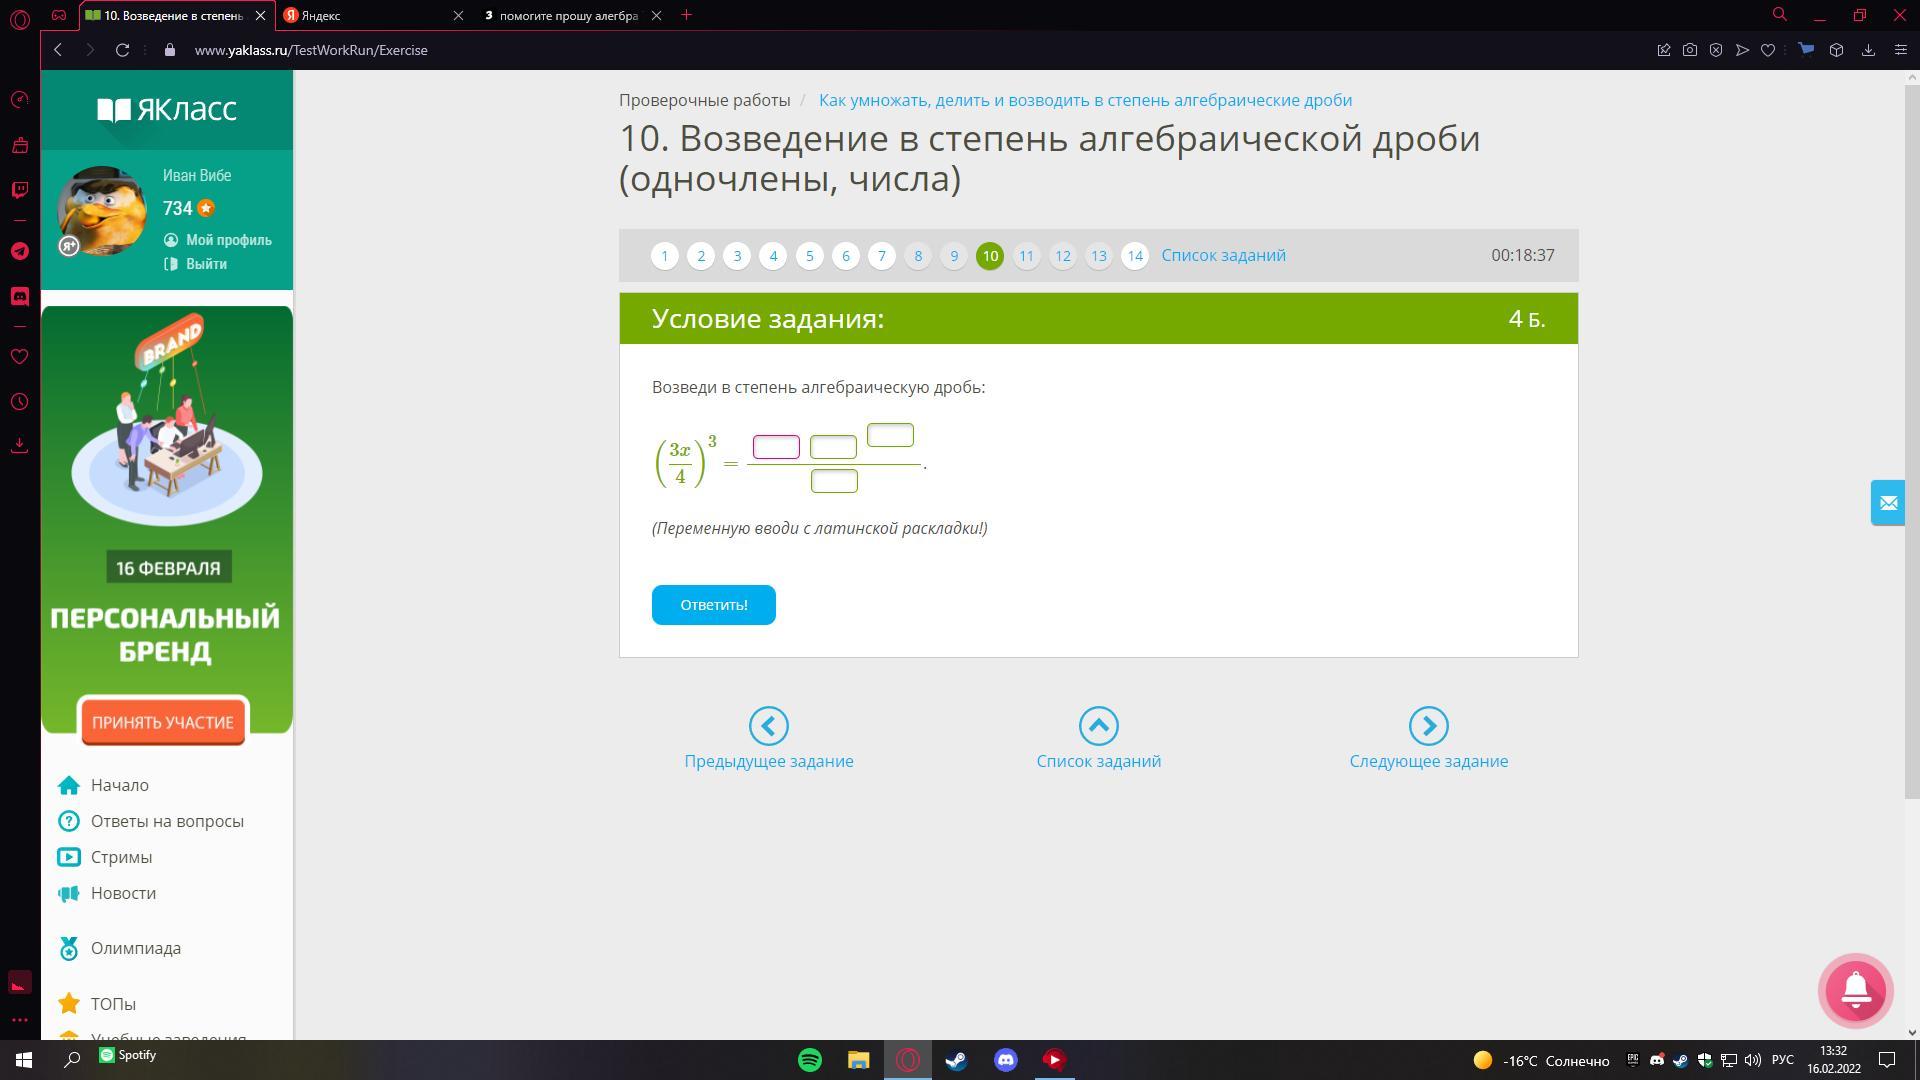Open Spotify from the Windows taskbar
The width and height of the screenshot is (1920, 1080).
tap(809, 1059)
